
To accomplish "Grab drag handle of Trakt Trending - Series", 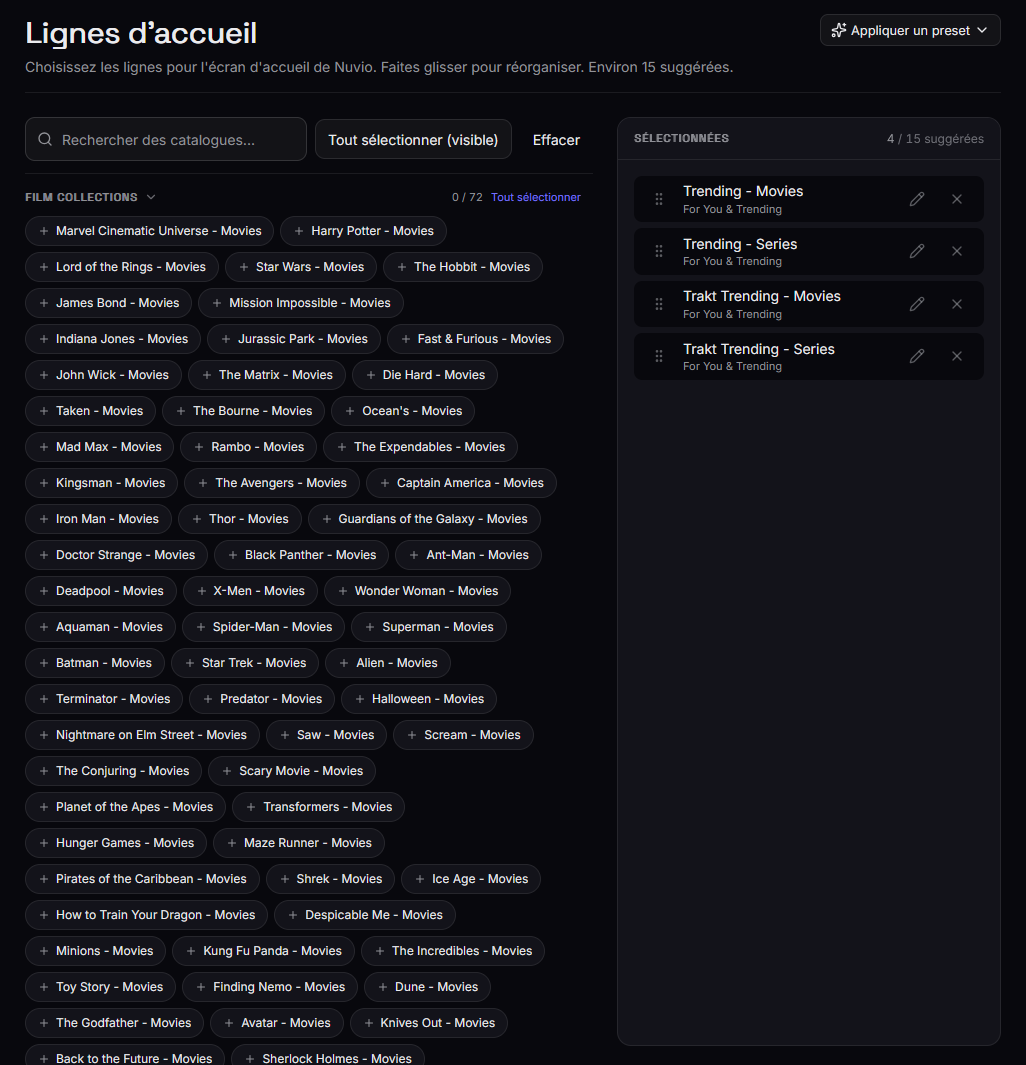I will (x=659, y=356).
